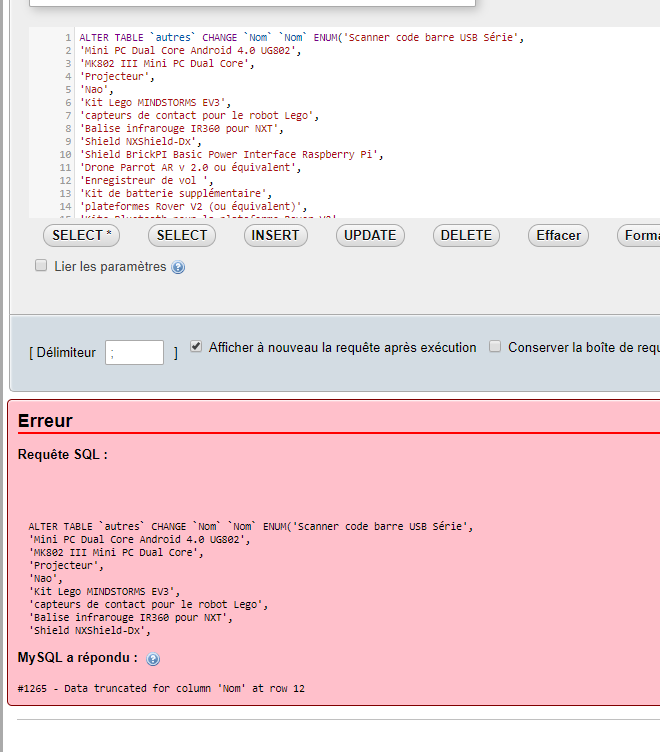The width and height of the screenshot is (660, 752).
Task: Click line 'Drone Parrot AR v 2.0 ou équivalent'
Action: [190, 167]
